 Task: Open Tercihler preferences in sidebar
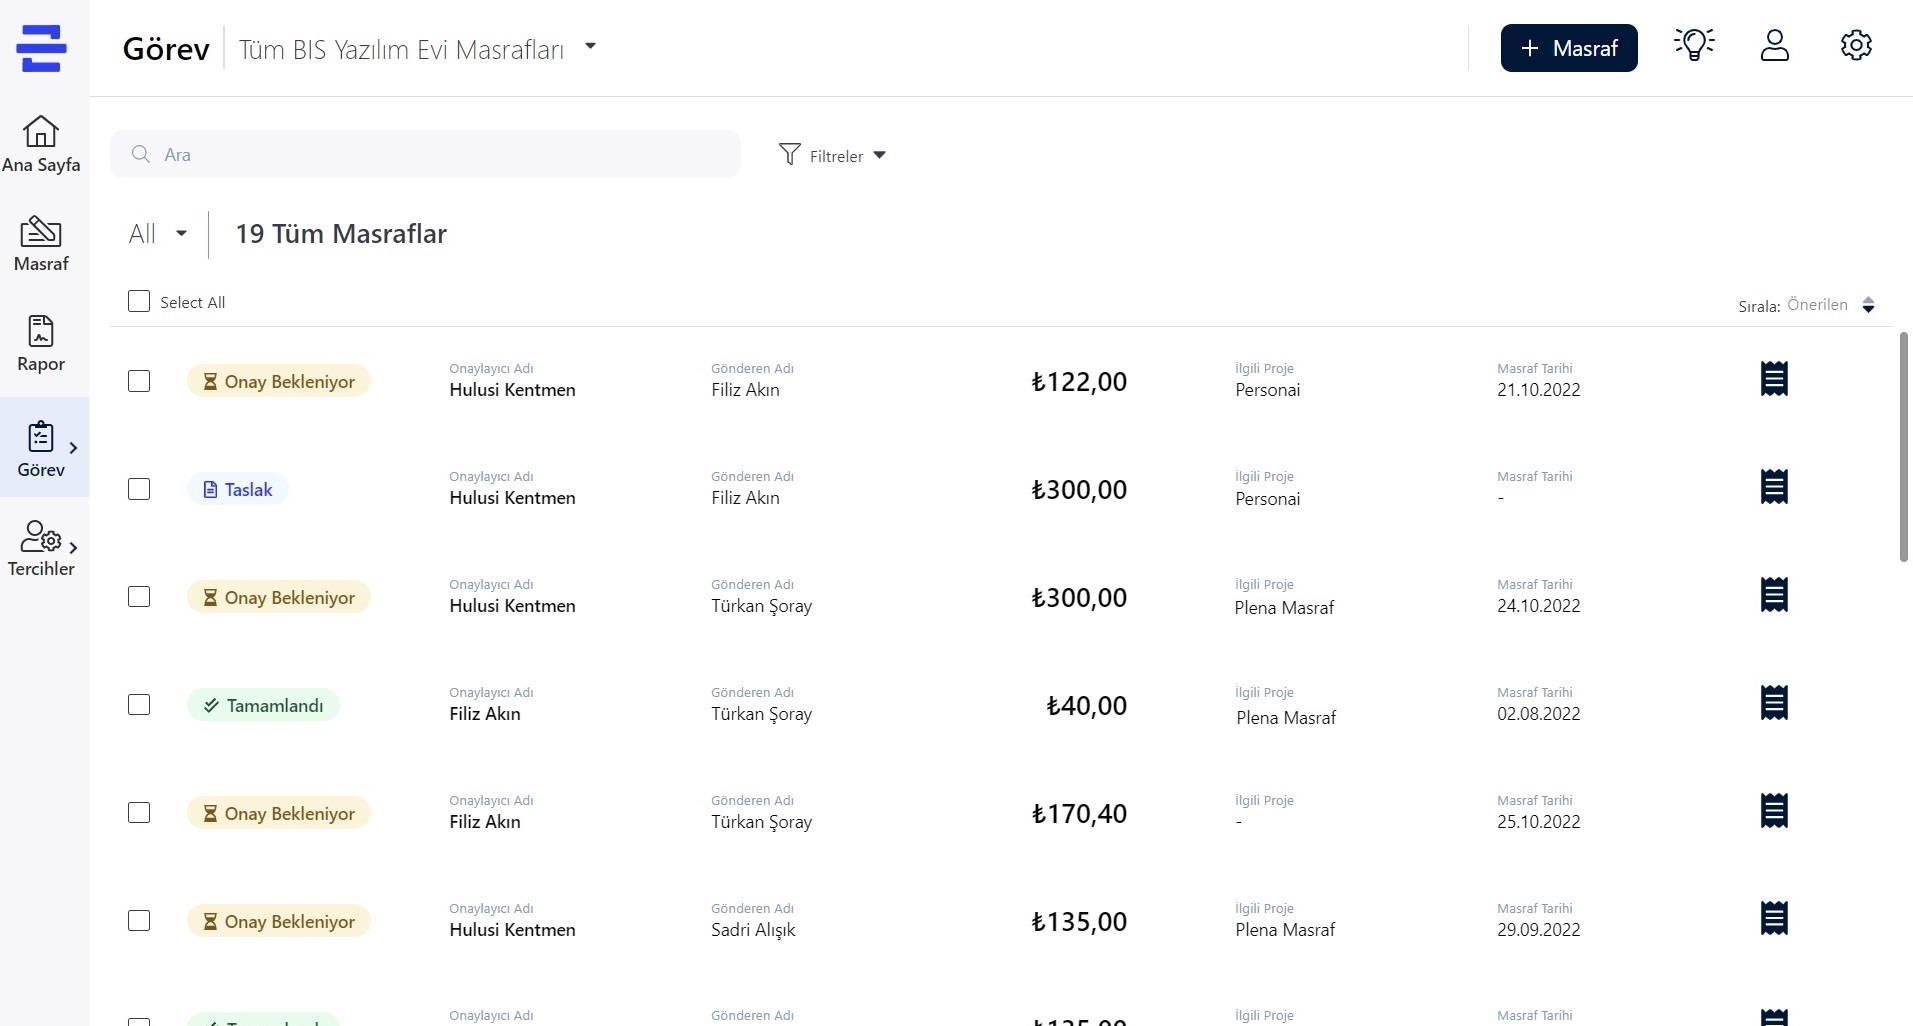(x=41, y=548)
